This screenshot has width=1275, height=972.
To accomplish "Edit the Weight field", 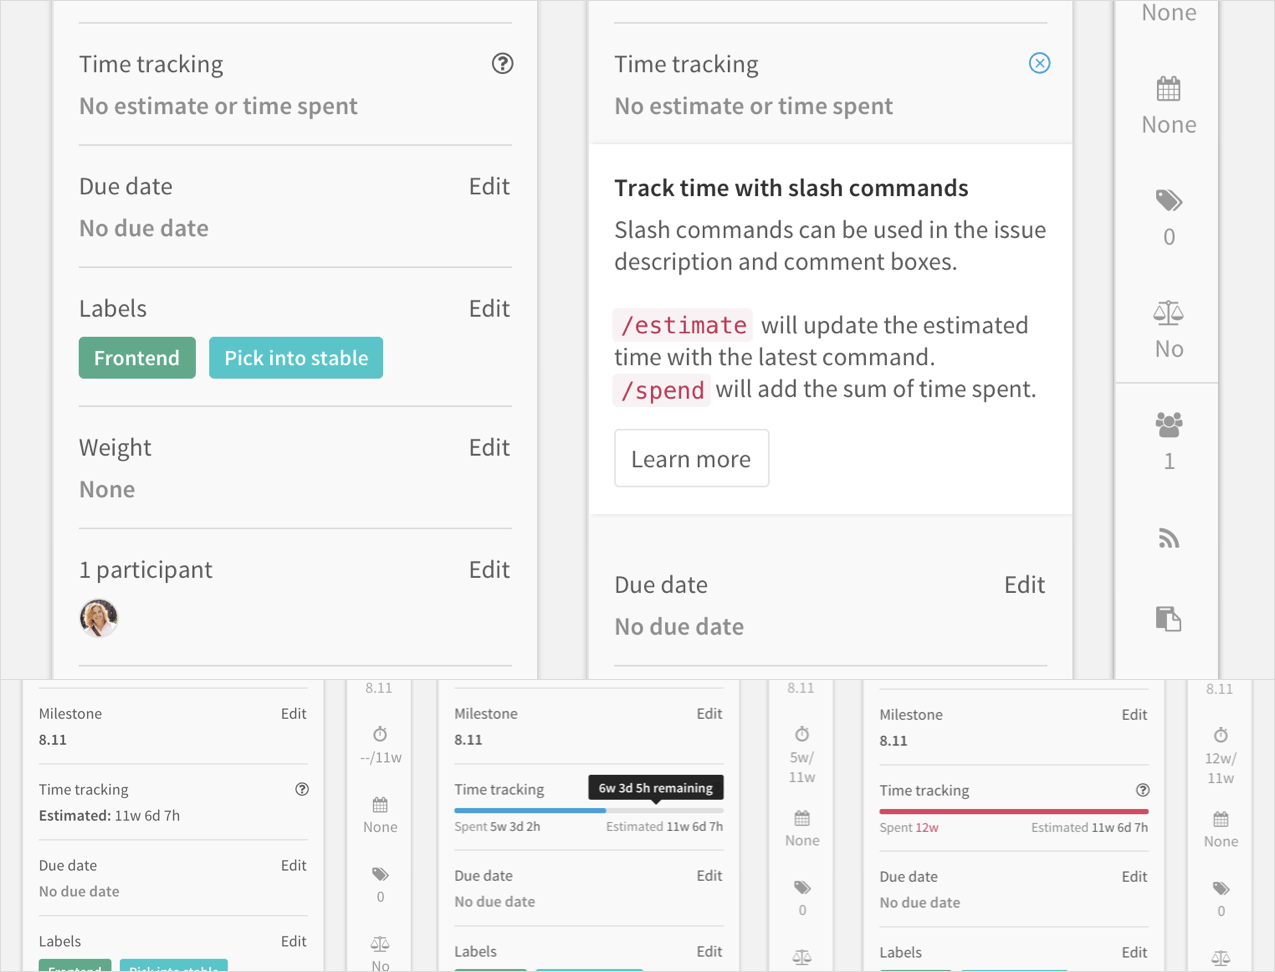I will pos(489,447).
